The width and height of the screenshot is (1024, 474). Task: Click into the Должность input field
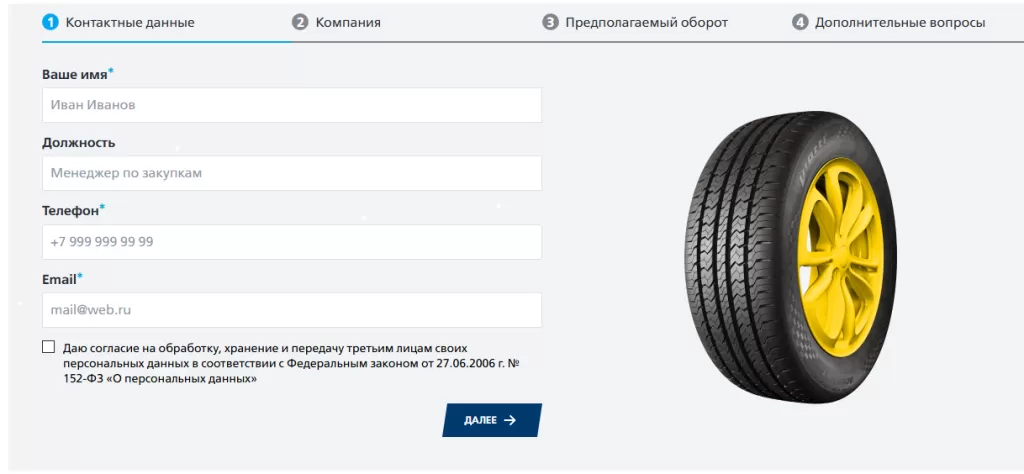(291, 173)
